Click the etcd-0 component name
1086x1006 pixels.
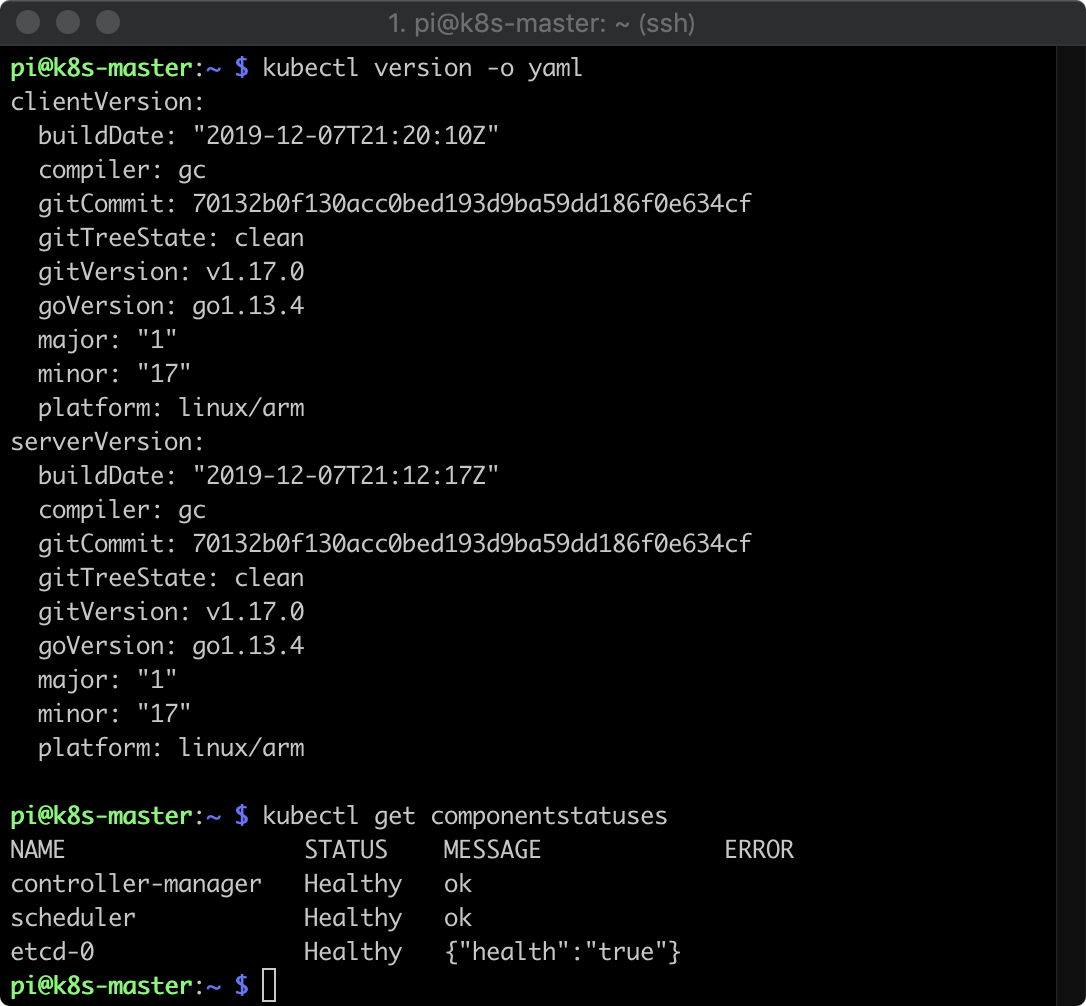(x=52, y=952)
